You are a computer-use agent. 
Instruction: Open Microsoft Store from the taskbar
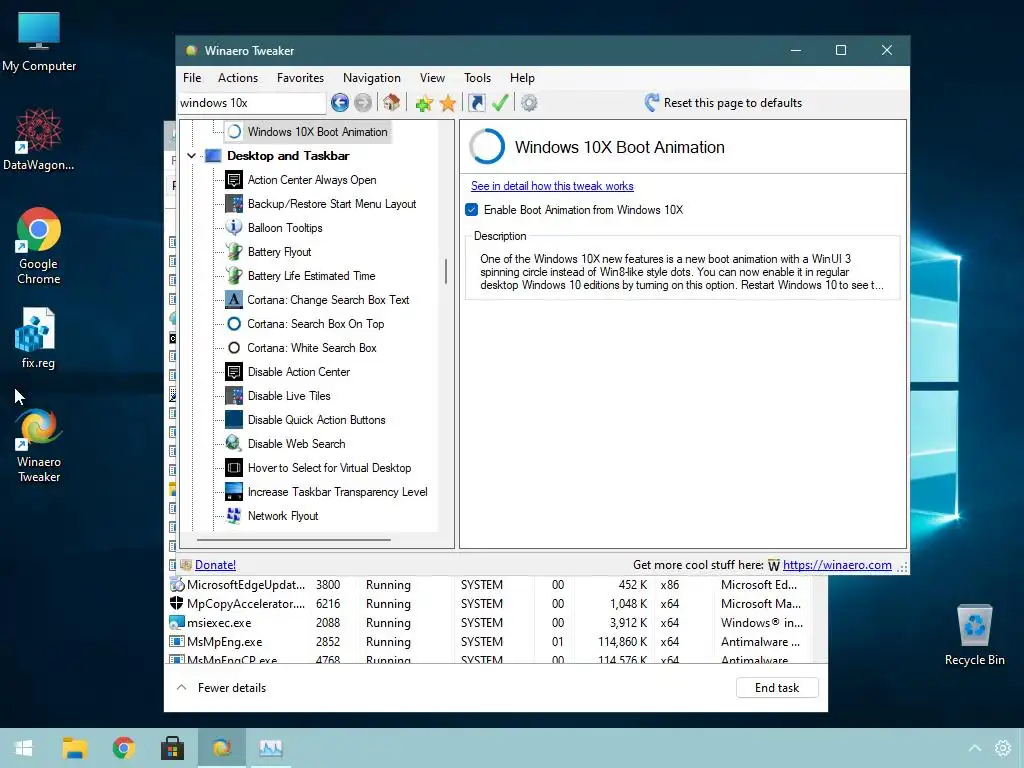pos(172,748)
